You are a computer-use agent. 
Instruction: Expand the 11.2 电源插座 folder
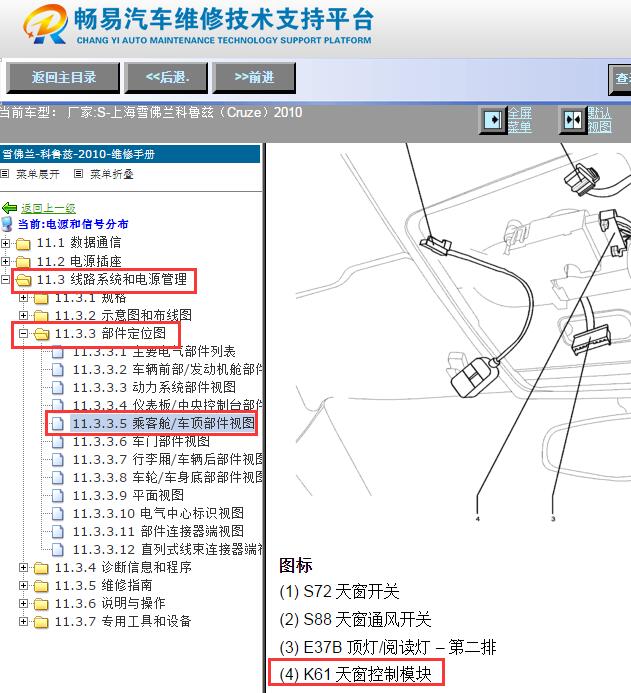(x=5, y=261)
